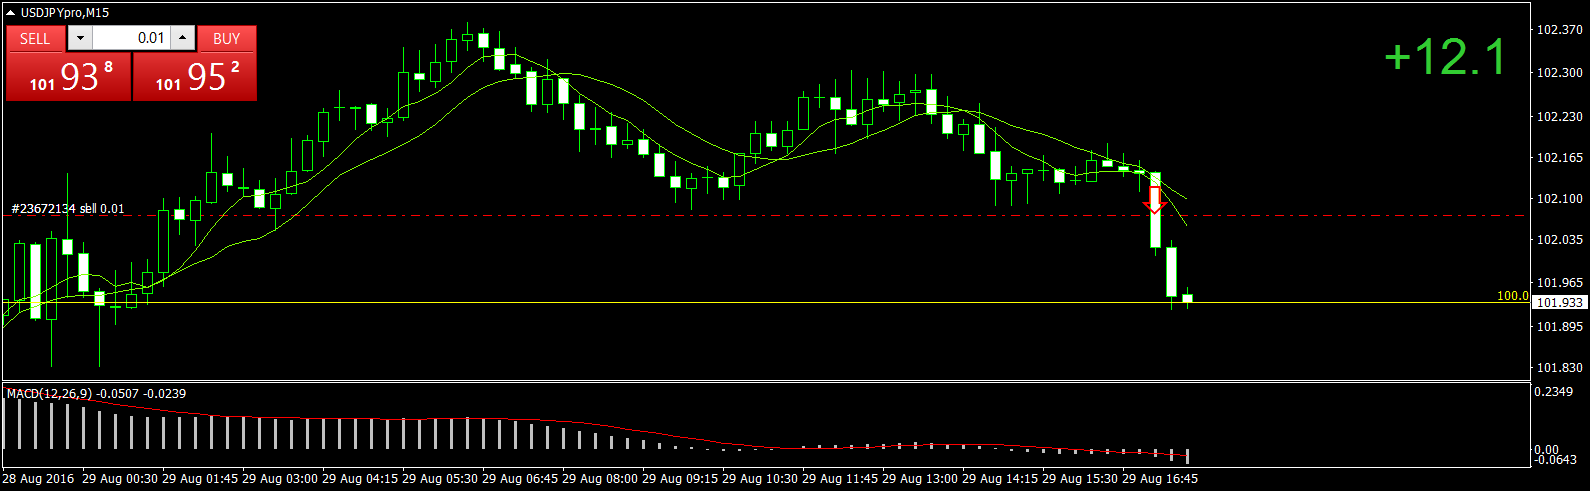Click the SELL button
1590x491 pixels.
35,38
